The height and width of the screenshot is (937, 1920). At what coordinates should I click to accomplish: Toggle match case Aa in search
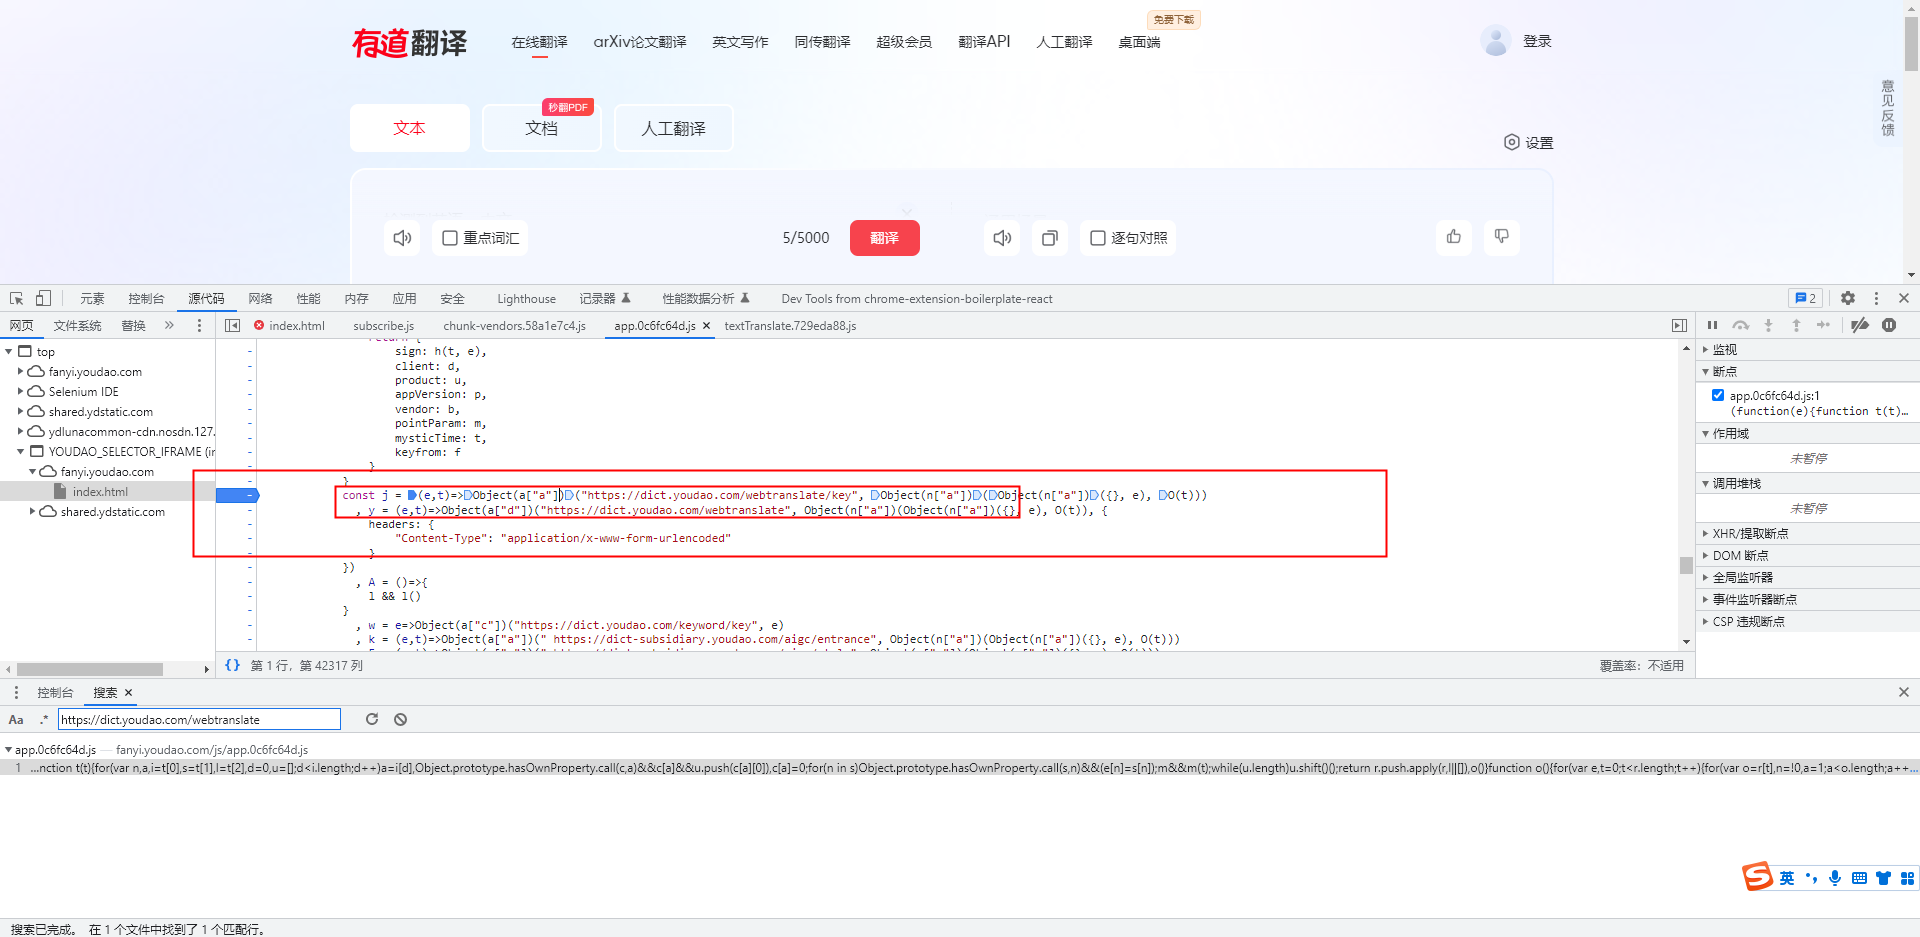click(x=16, y=719)
